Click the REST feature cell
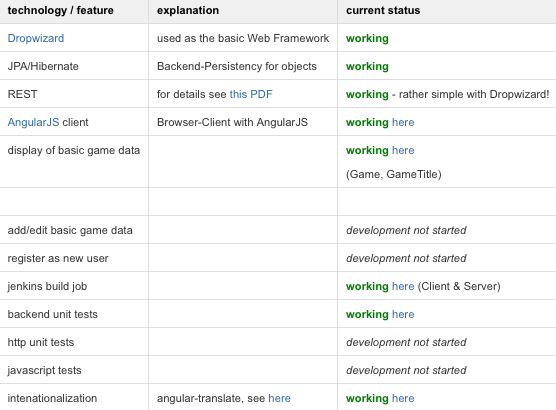Image resolution: width=556 pixels, height=410 pixels. point(74,94)
